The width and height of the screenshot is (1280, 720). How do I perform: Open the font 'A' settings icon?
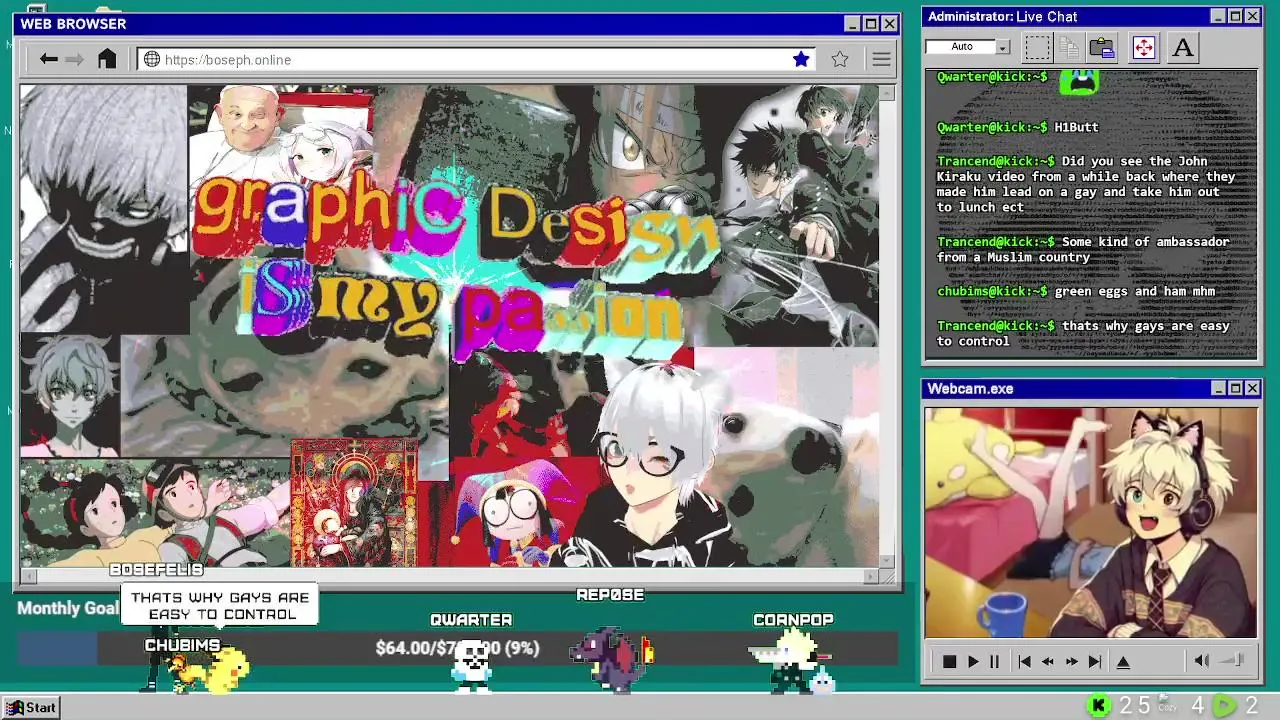tap(1183, 47)
